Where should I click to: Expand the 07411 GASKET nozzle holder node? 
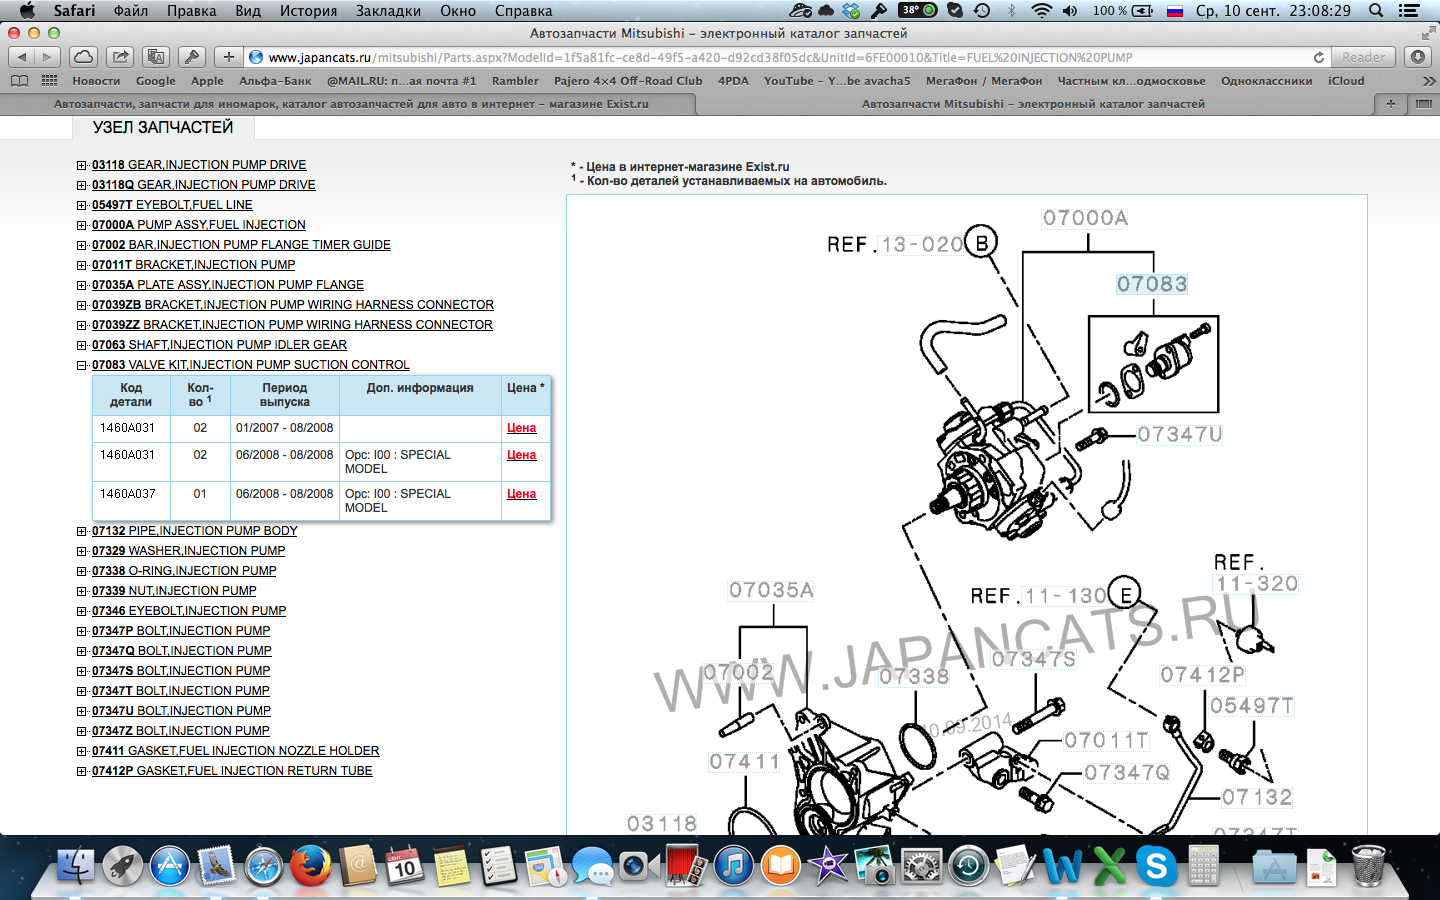pyautogui.click(x=82, y=751)
